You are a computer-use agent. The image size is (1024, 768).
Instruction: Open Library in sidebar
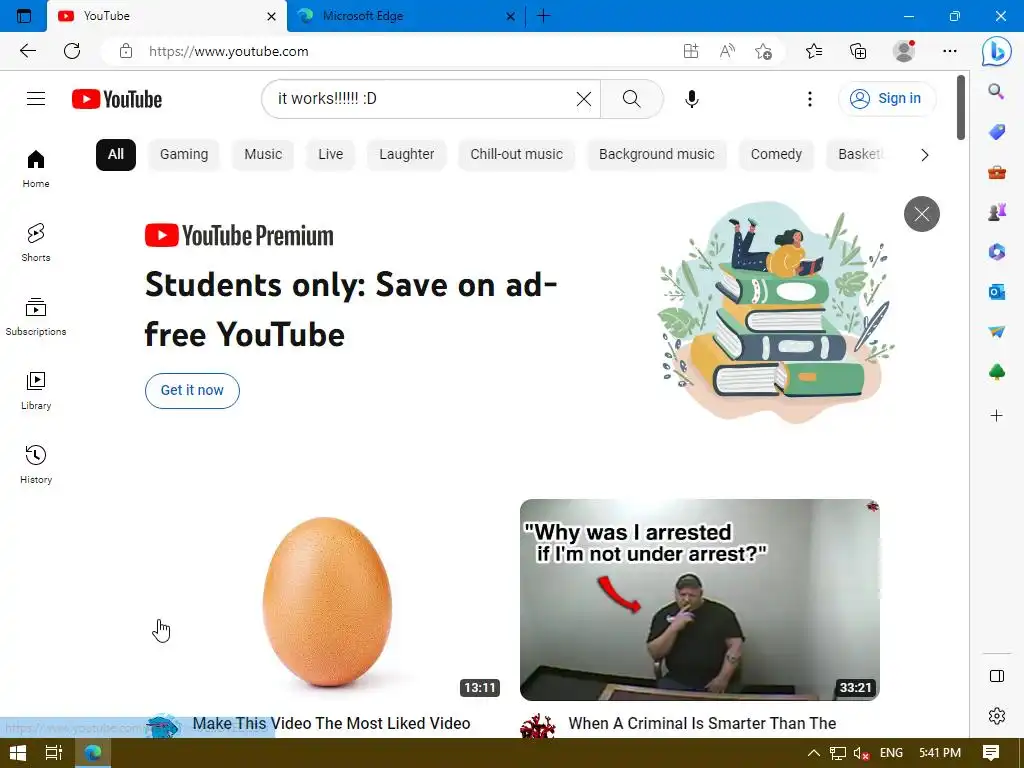pos(36,391)
